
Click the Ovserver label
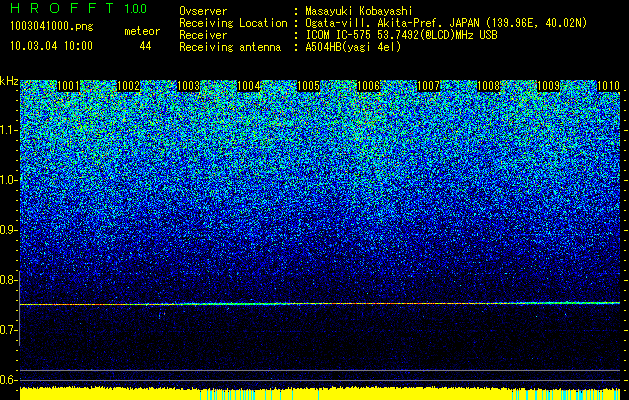(203, 11)
